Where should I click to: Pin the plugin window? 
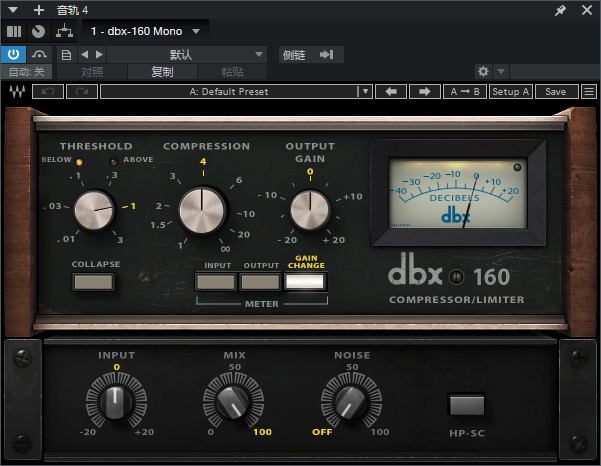(x=560, y=10)
